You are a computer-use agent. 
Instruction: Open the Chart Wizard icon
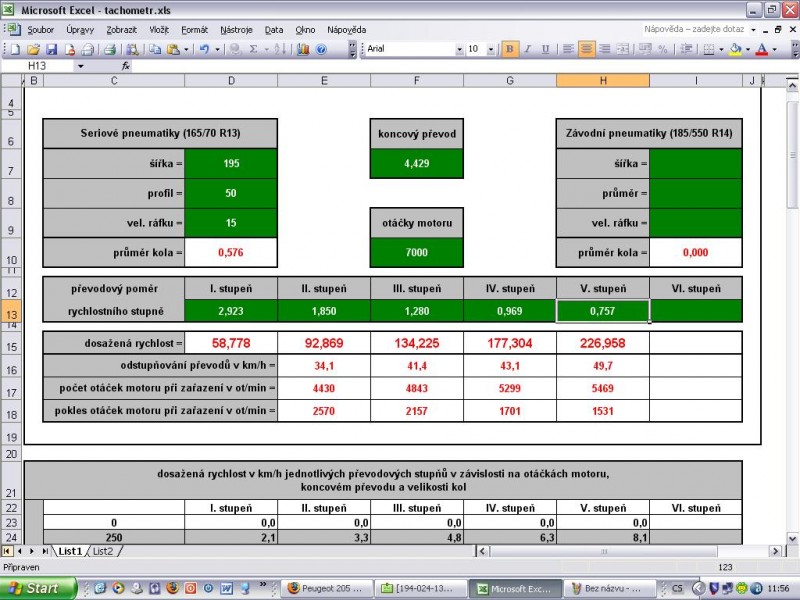point(303,49)
